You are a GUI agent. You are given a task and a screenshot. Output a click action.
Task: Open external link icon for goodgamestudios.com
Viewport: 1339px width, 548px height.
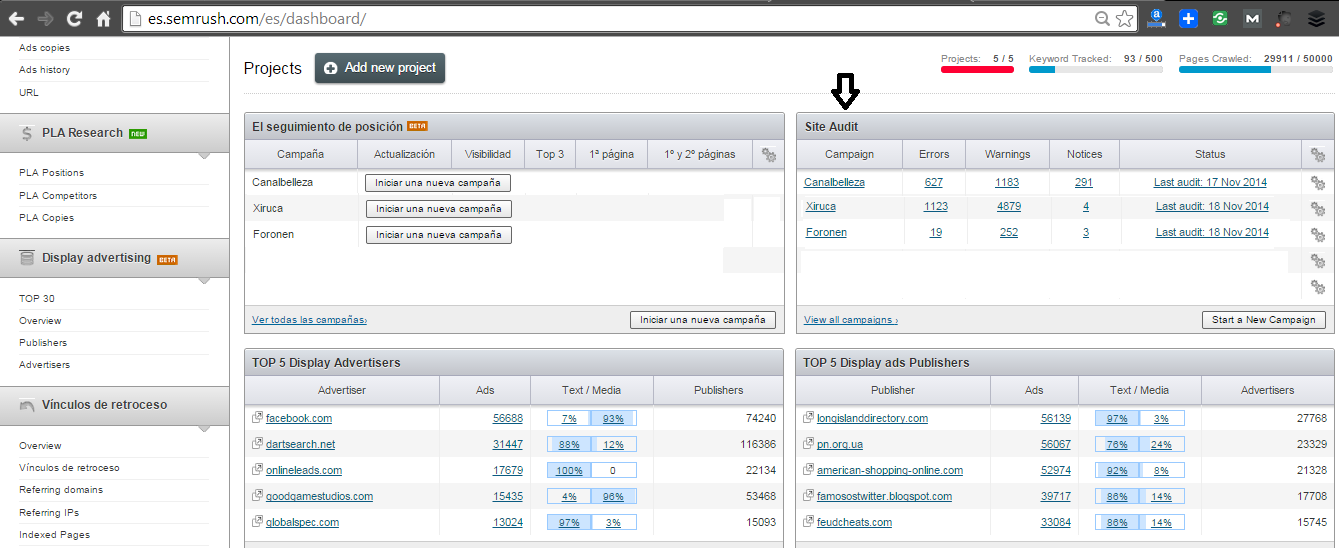coord(257,496)
